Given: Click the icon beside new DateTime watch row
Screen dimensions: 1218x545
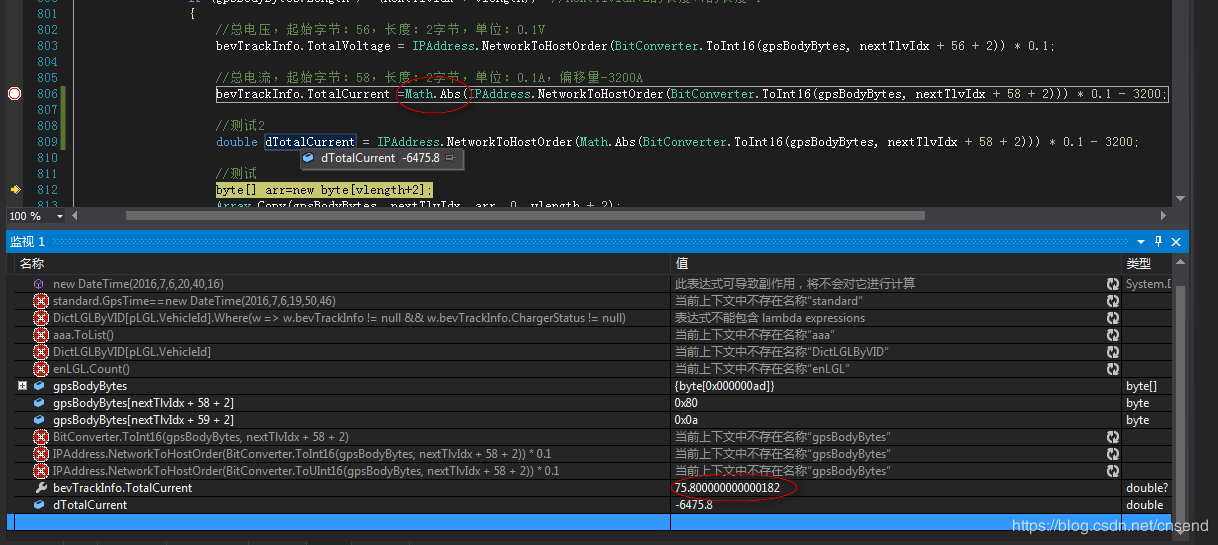Looking at the screenshot, I should (x=40, y=284).
